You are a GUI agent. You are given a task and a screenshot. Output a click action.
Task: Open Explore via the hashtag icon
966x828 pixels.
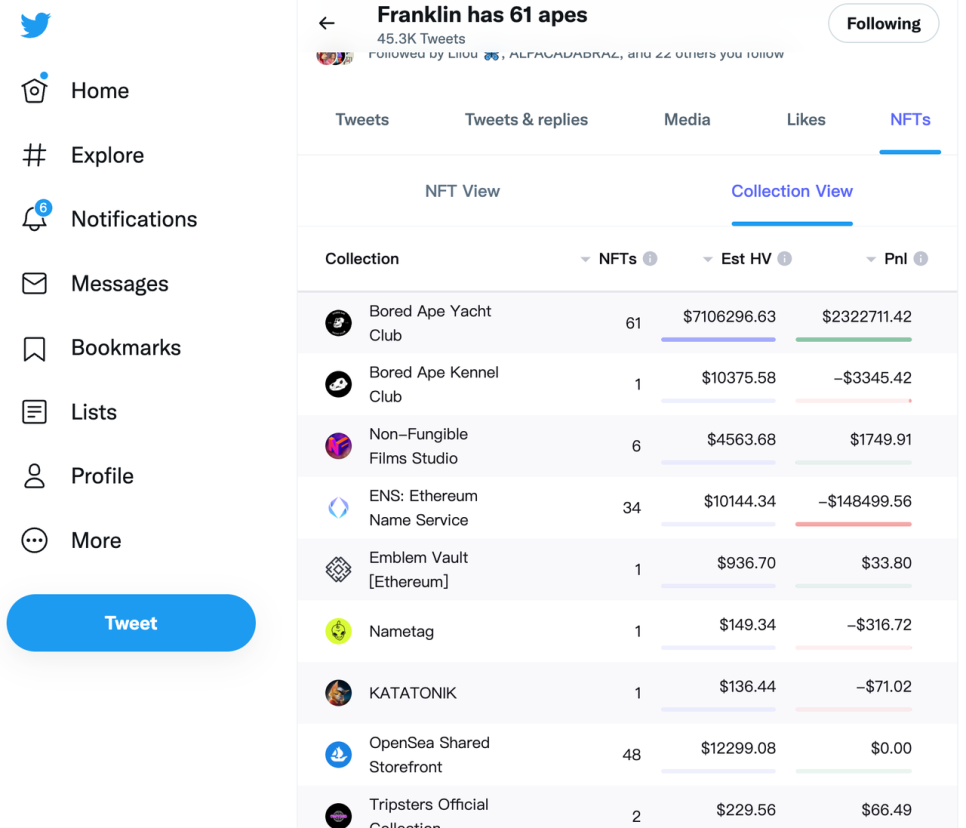click(x=34, y=155)
